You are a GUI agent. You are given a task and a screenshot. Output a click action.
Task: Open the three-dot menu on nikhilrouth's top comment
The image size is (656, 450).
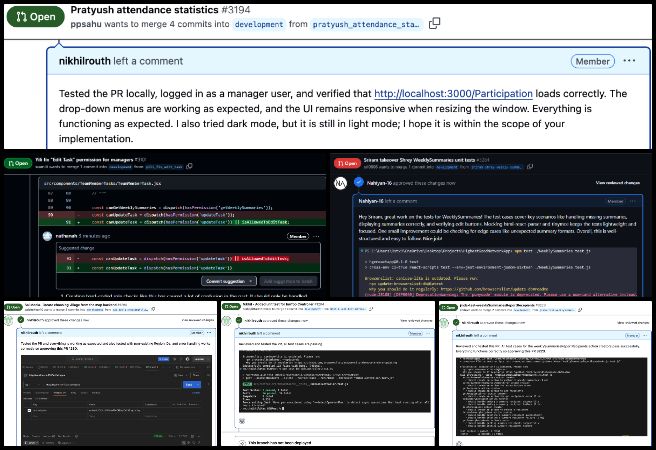coord(629,61)
